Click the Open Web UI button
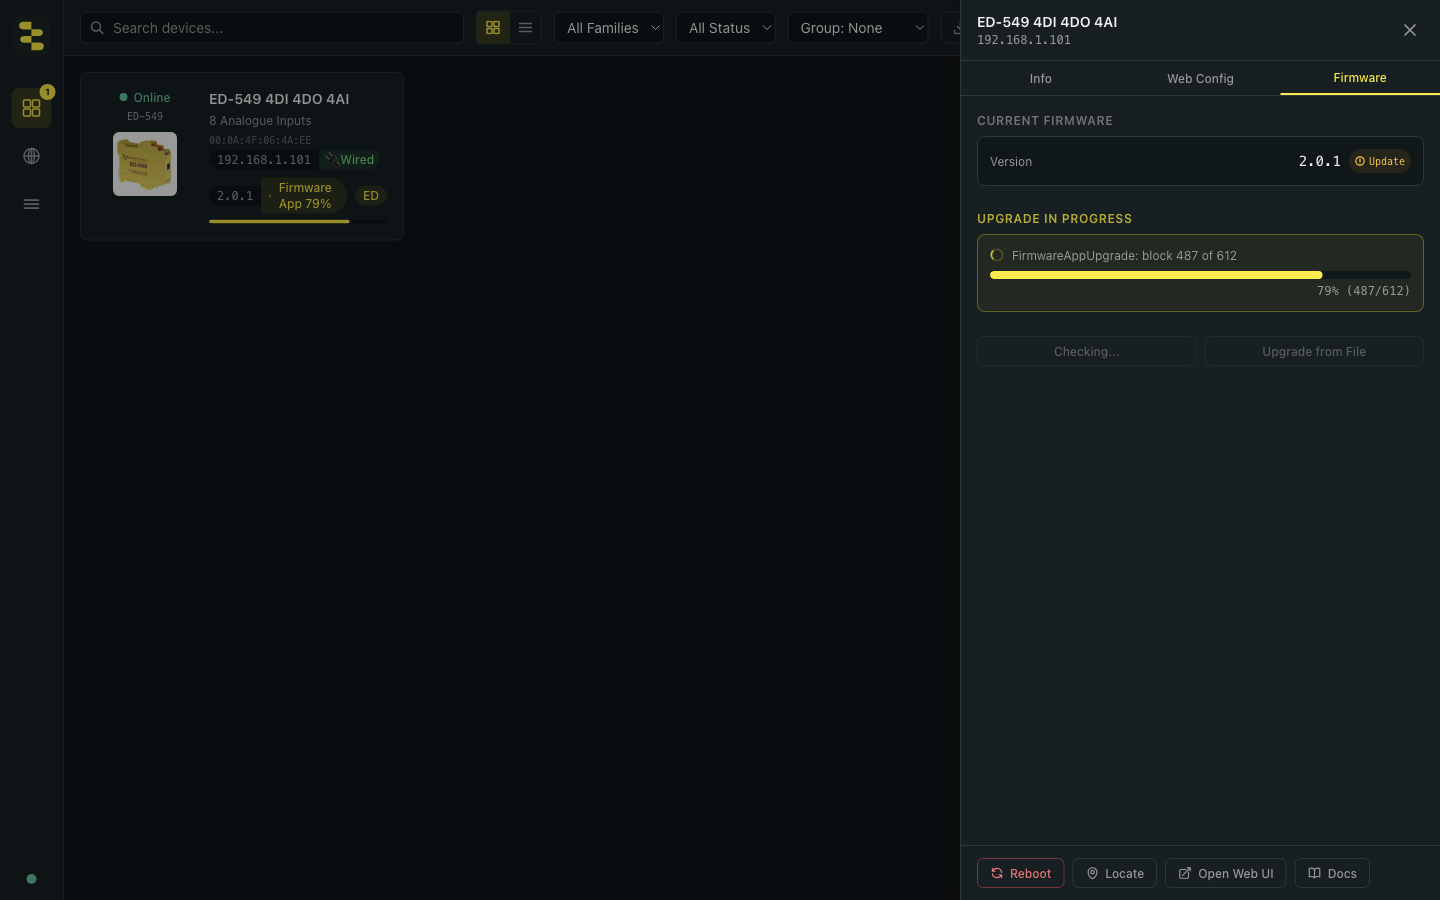 (1226, 873)
